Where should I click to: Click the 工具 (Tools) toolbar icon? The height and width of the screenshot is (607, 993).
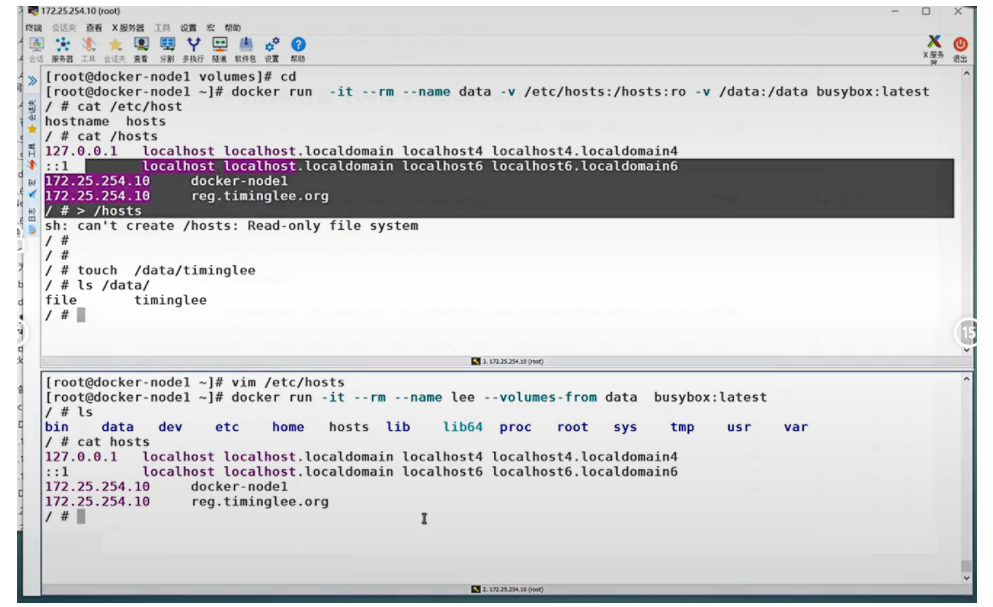coord(88,49)
